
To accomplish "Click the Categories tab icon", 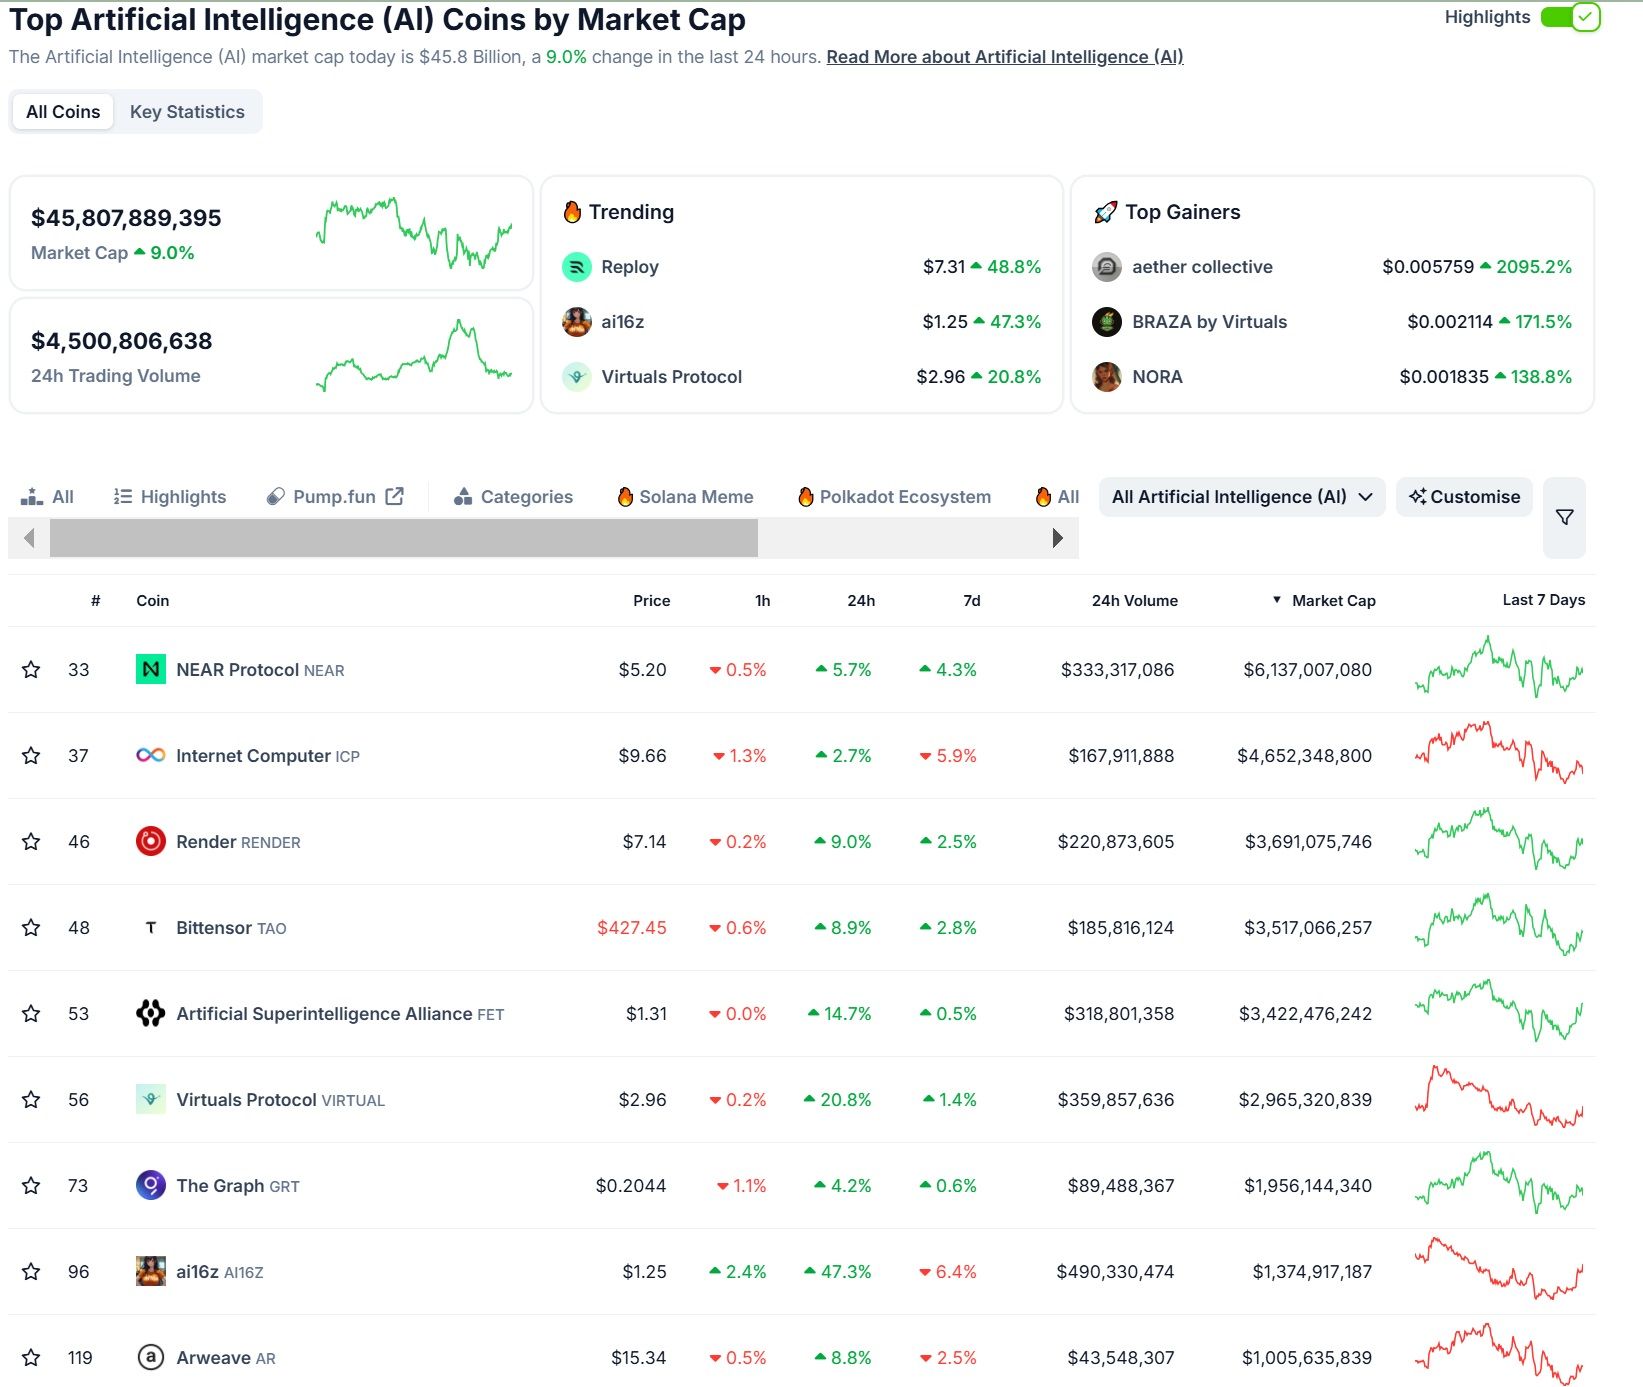I will tap(463, 497).
